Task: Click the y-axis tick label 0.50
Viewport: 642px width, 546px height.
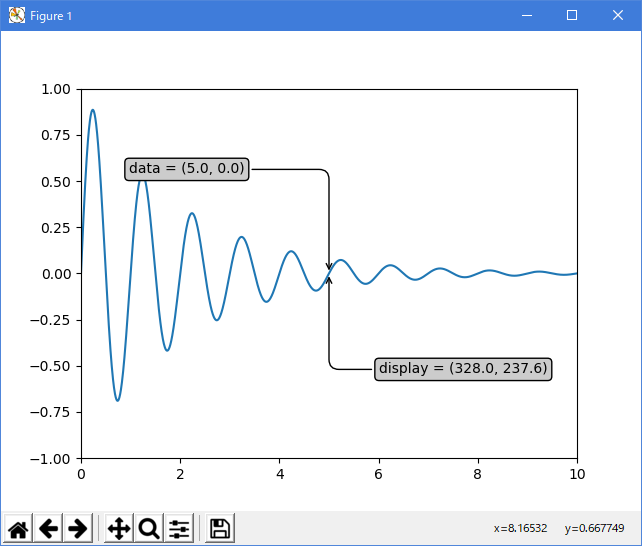Action: 53,182
